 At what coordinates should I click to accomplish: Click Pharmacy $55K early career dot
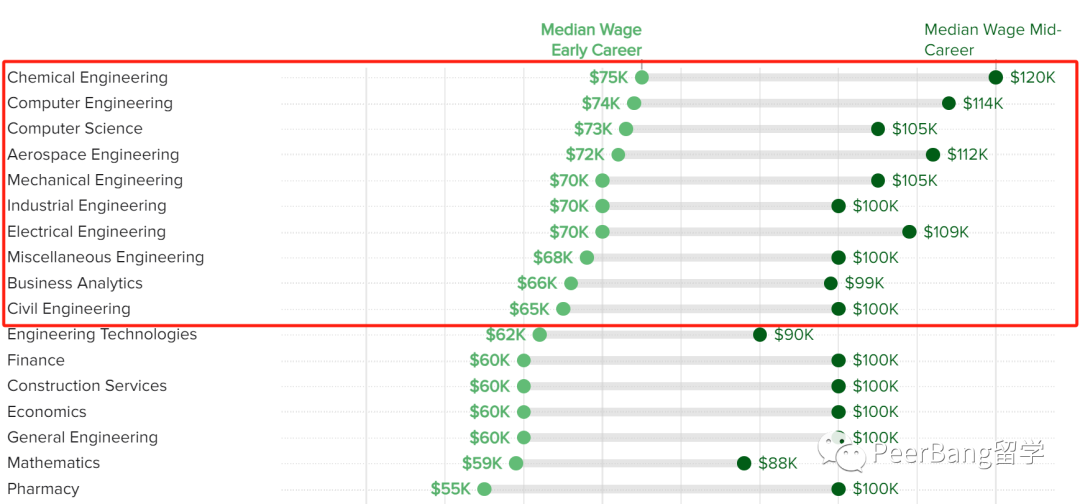484,489
